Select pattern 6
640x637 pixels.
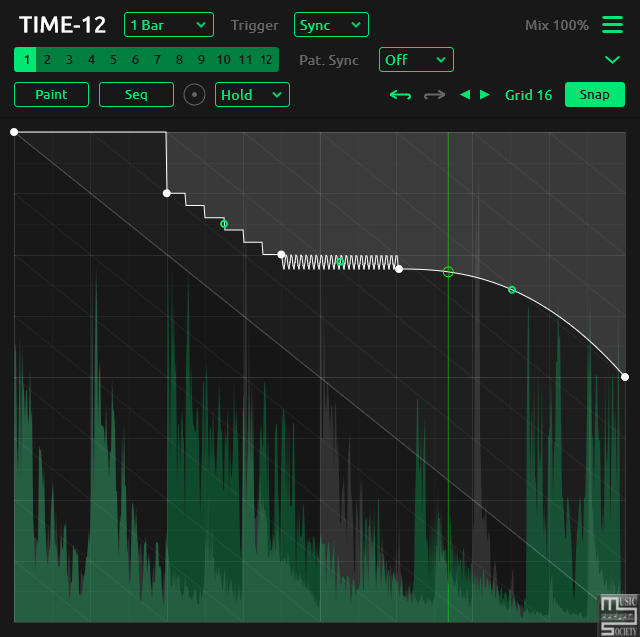[136, 60]
